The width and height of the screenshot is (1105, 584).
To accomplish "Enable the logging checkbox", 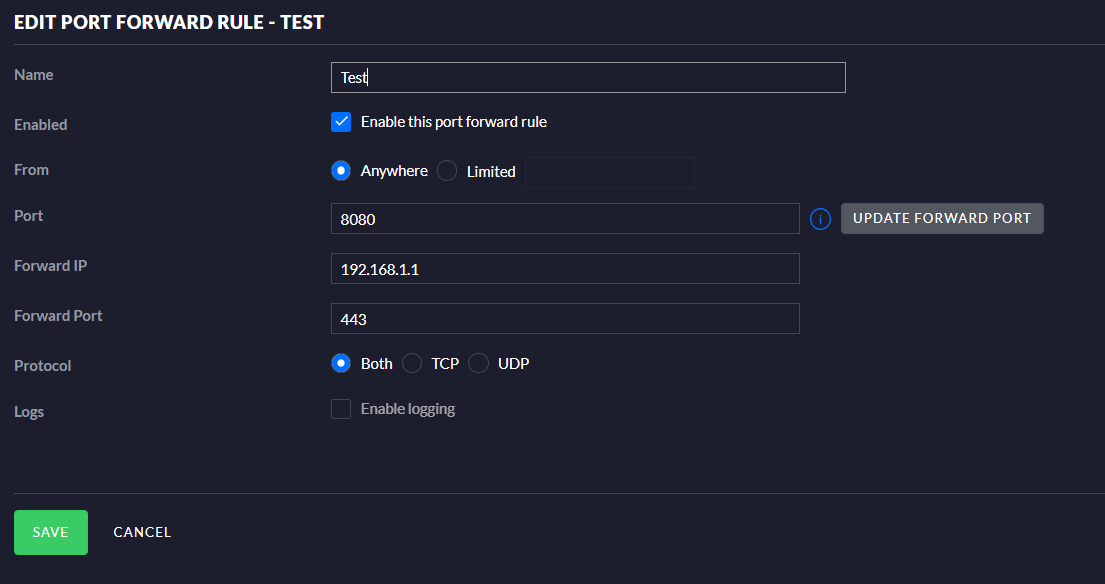I will (341, 409).
